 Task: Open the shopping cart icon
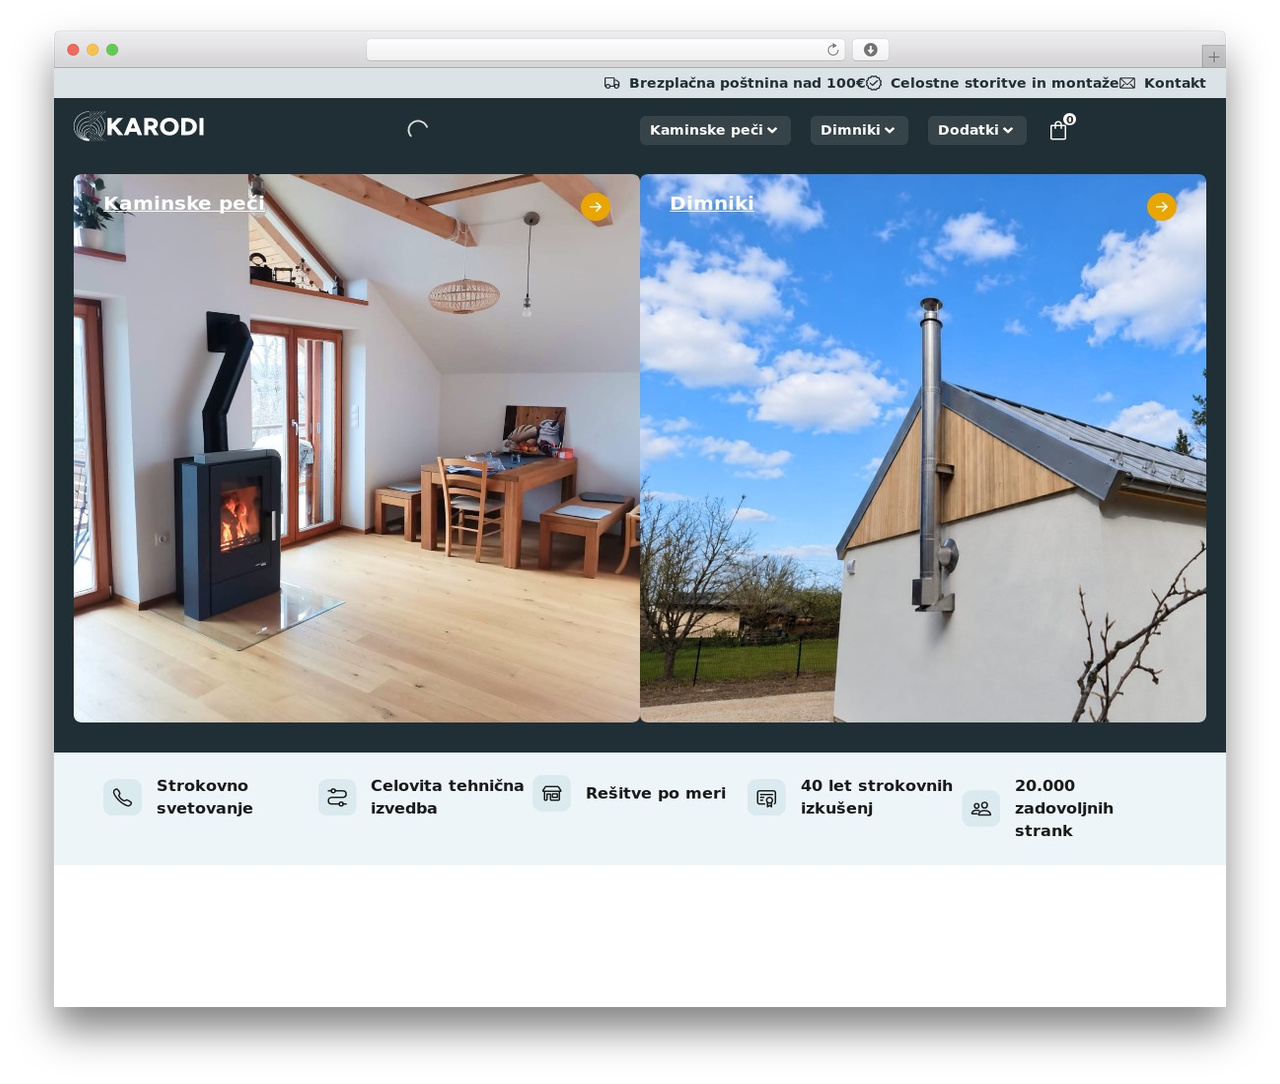[x=1058, y=130]
